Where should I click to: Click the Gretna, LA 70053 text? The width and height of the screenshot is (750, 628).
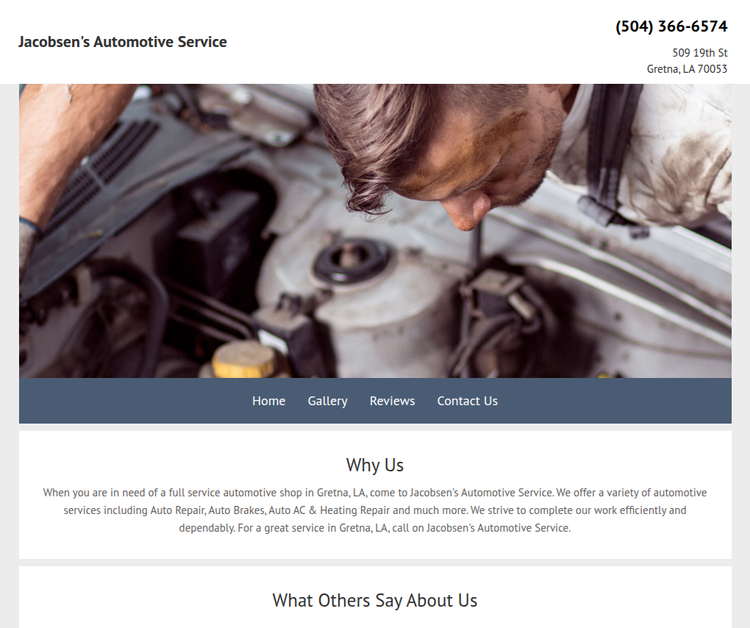(x=687, y=69)
